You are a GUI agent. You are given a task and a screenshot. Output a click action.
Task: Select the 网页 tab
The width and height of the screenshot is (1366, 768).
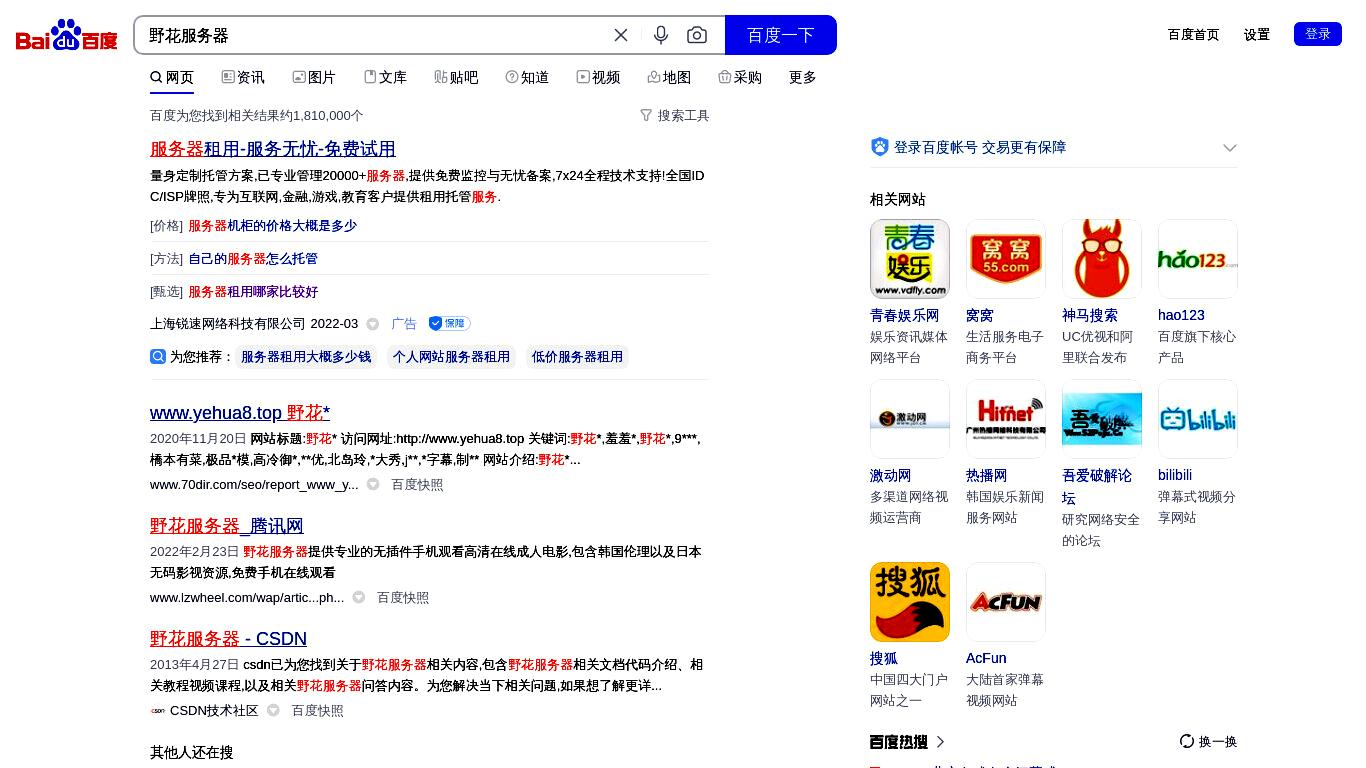coord(172,77)
